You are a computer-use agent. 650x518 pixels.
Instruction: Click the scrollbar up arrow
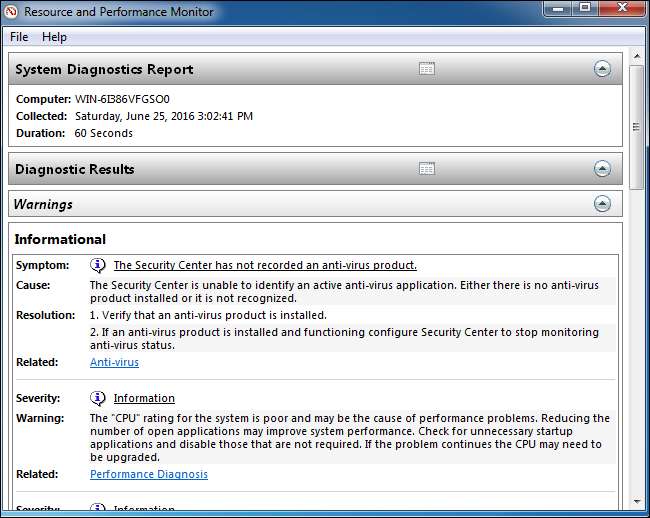637,56
